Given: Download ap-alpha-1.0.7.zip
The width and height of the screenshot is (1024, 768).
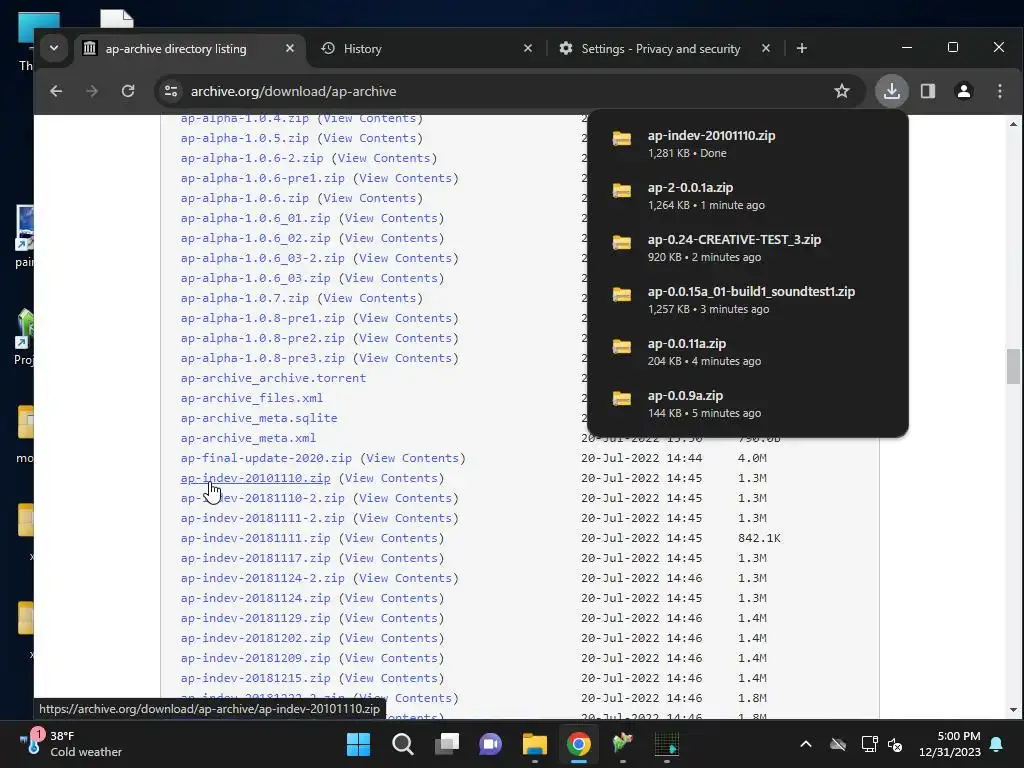Looking at the screenshot, I should 245,298.
